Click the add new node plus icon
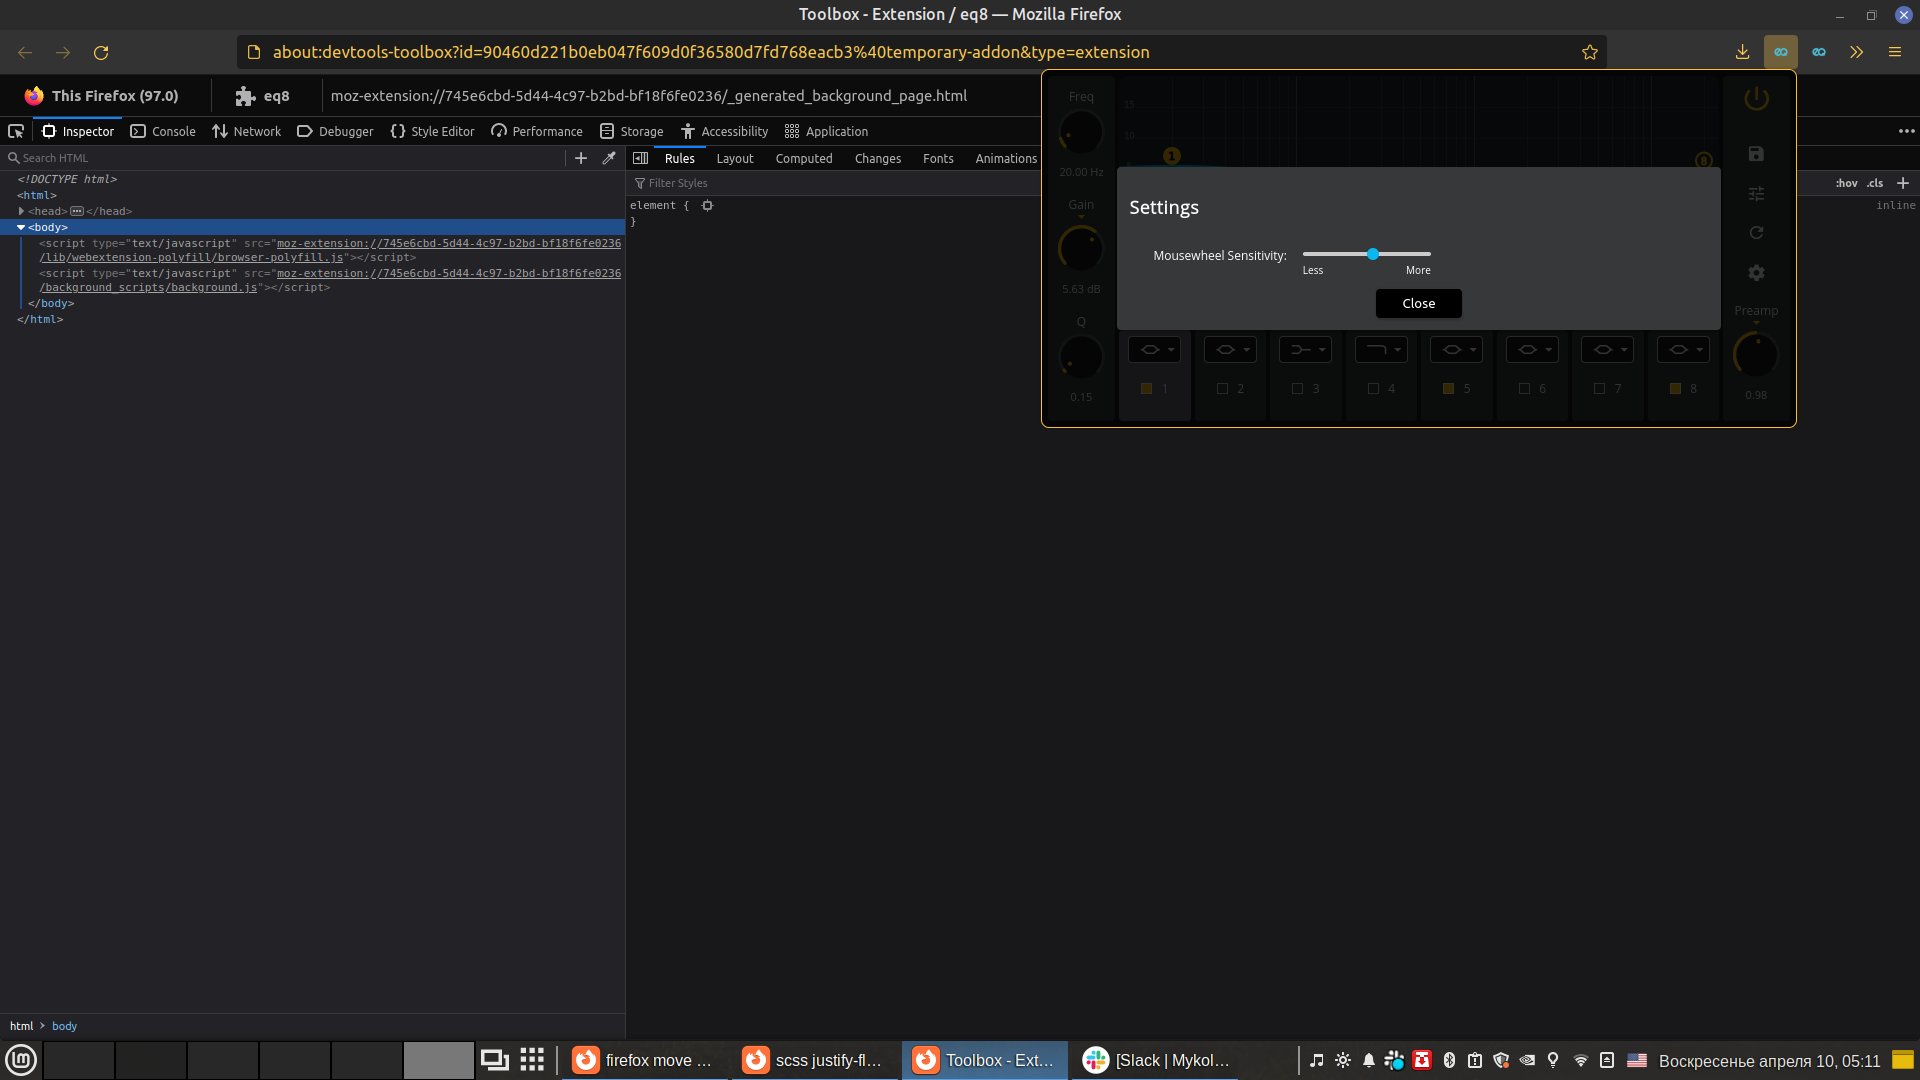This screenshot has height=1080, width=1920. point(581,158)
